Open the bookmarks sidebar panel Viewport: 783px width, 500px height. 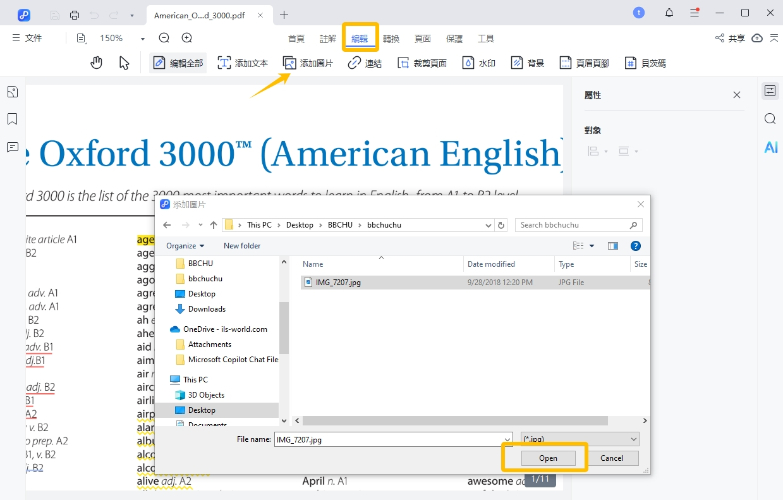click(12, 119)
